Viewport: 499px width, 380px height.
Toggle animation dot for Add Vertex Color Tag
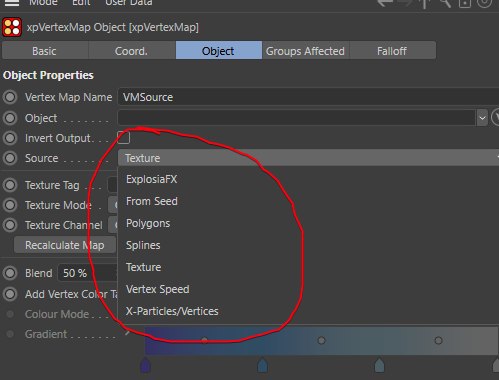point(10,294)
